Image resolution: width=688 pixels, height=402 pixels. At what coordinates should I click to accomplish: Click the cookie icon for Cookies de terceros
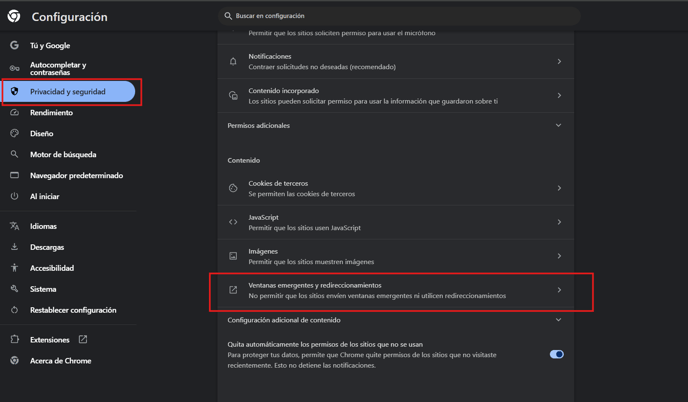tap(233, 188)
